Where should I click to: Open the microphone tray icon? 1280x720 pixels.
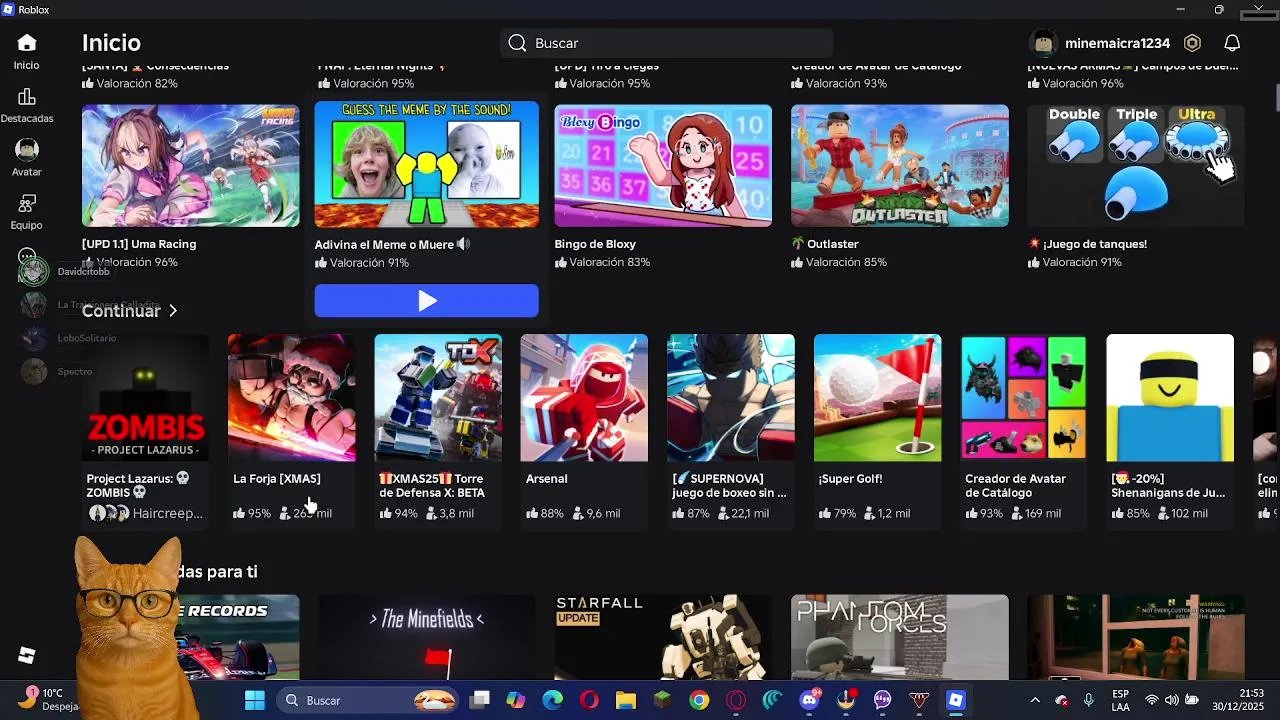coord(1088,700)
